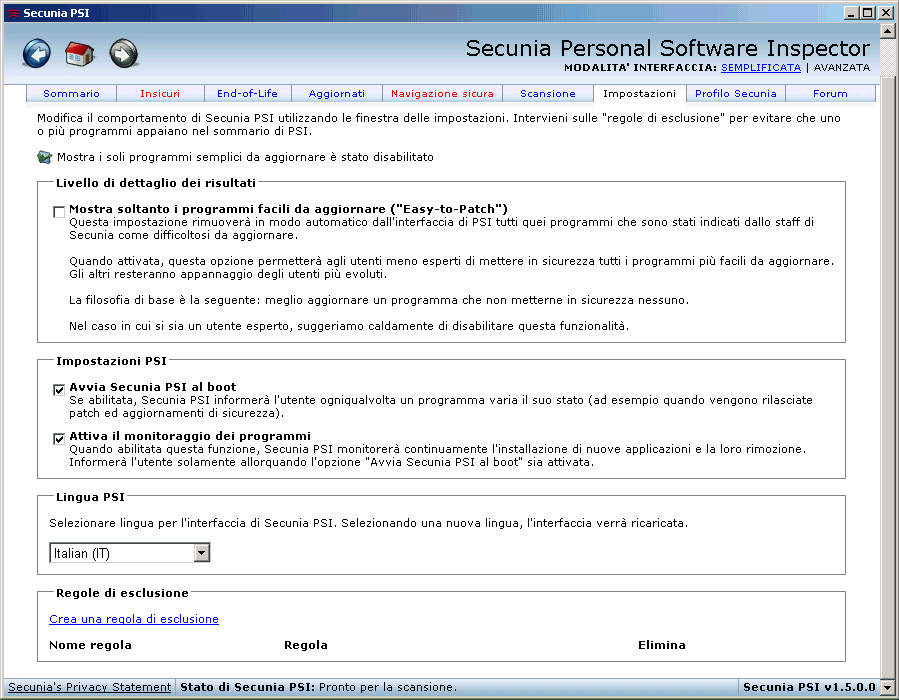Select AVANZATA interface mode
The height and width of the screenshot is (700, 899).
coord(842,68)
